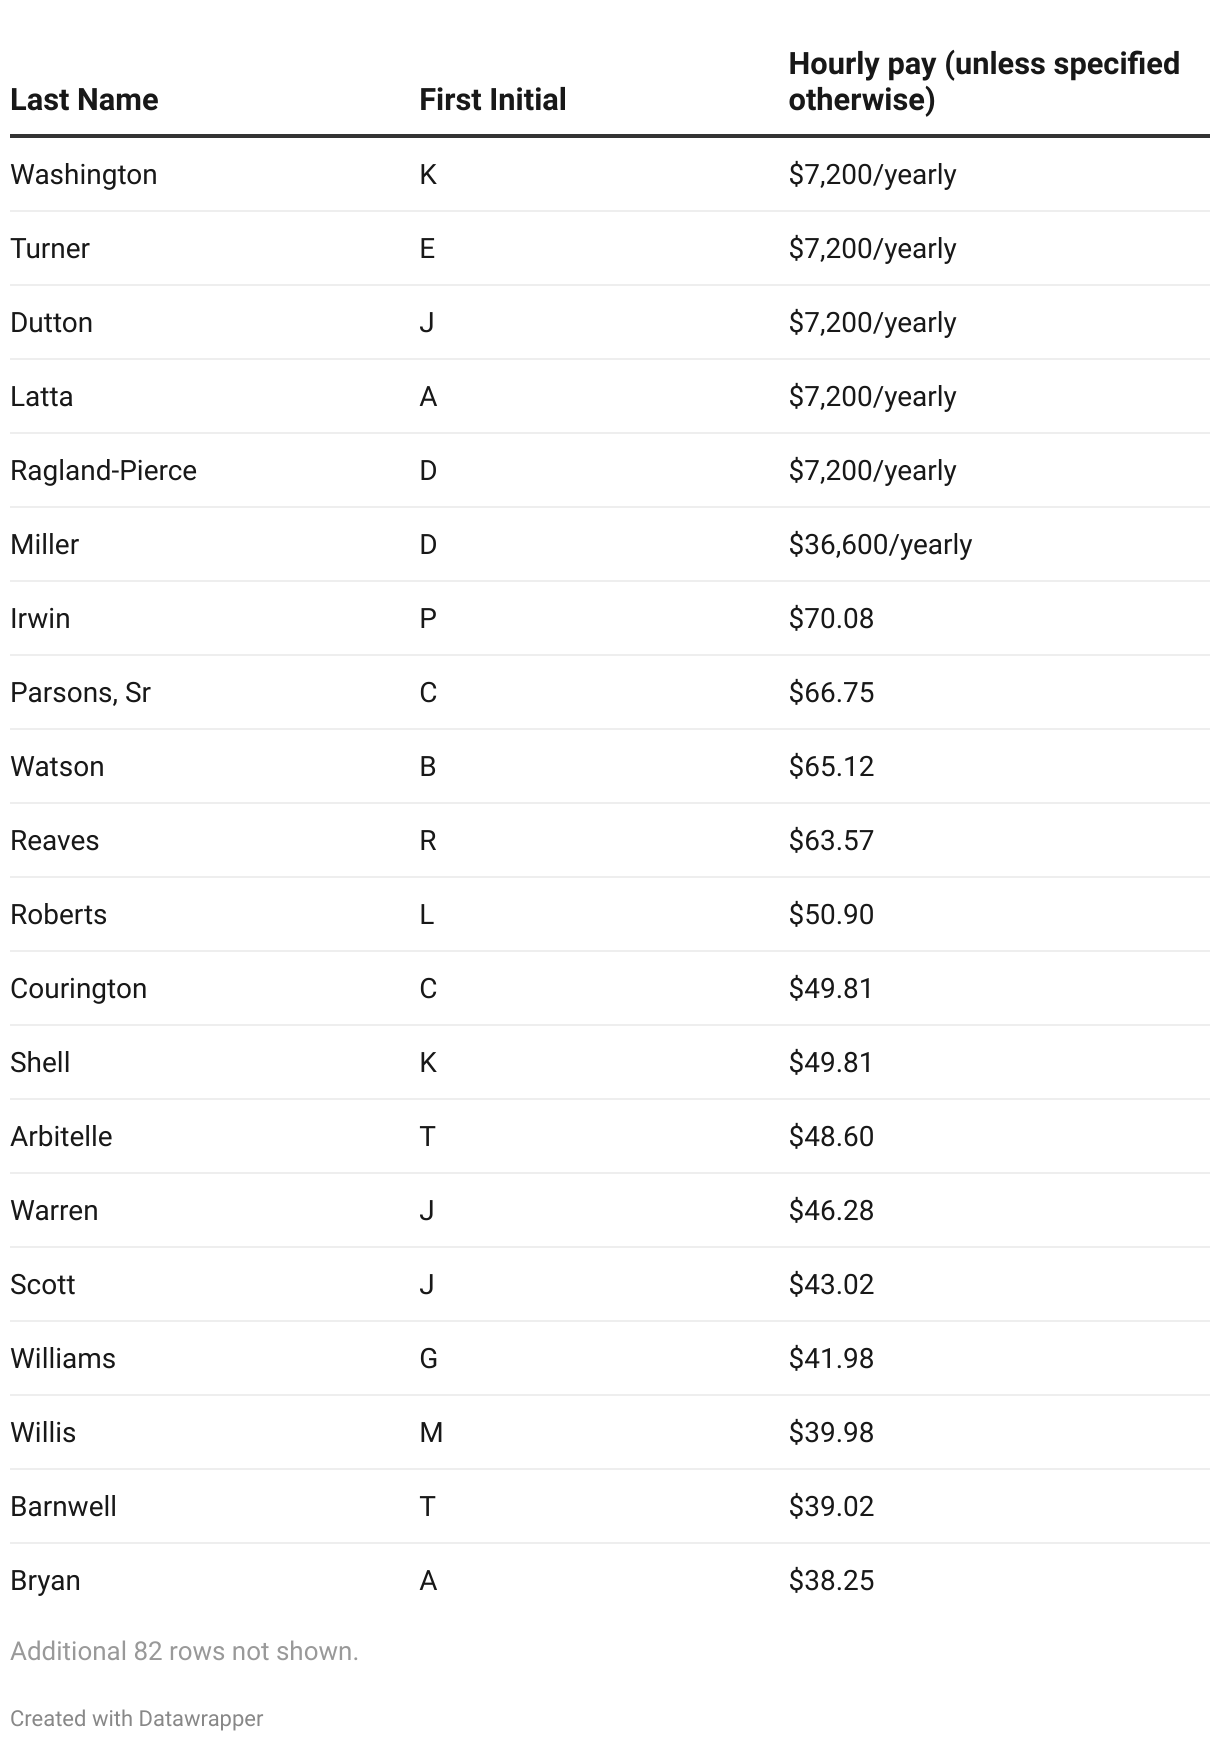This screenshot has width=1220, height=1742.
Task: Select Arbitelle's $48.60 pay value
Action: pyautogui.click(x=831, y=1137)
